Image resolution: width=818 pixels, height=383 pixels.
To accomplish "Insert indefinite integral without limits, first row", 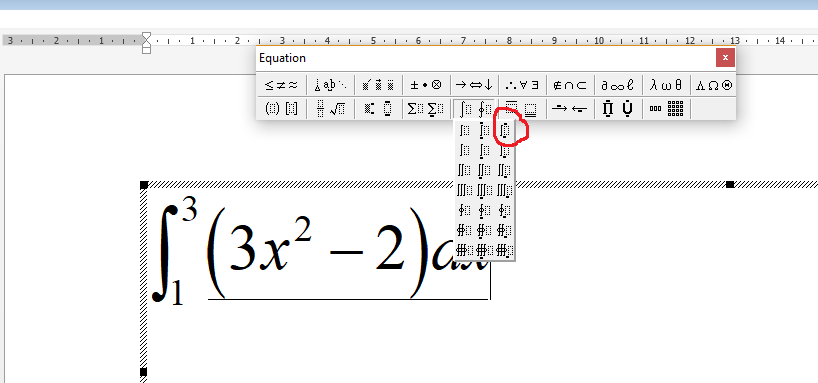I will click(x=464, y=130).
